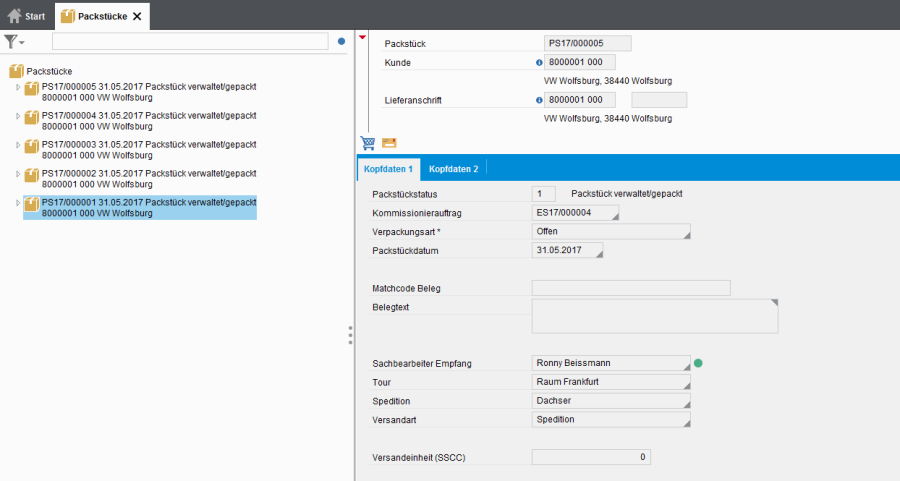Go to the Start home tab
Screen dimensions: 900x481
pyautogui.click(x=27, y=16)
